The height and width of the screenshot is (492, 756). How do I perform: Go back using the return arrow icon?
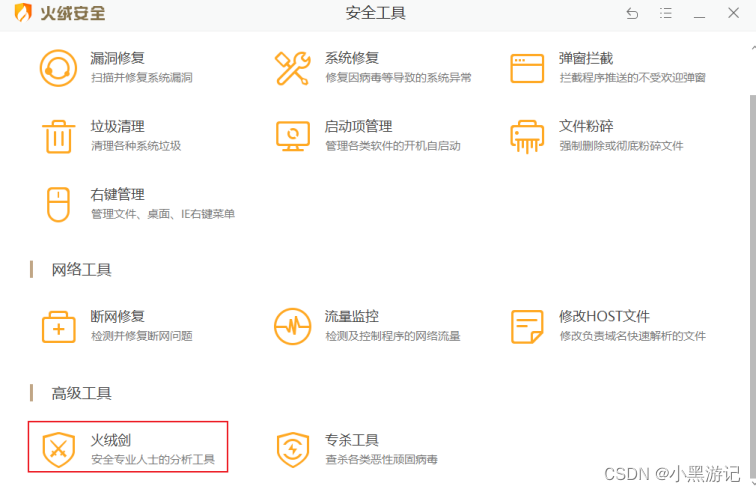[x=632, y=13]
